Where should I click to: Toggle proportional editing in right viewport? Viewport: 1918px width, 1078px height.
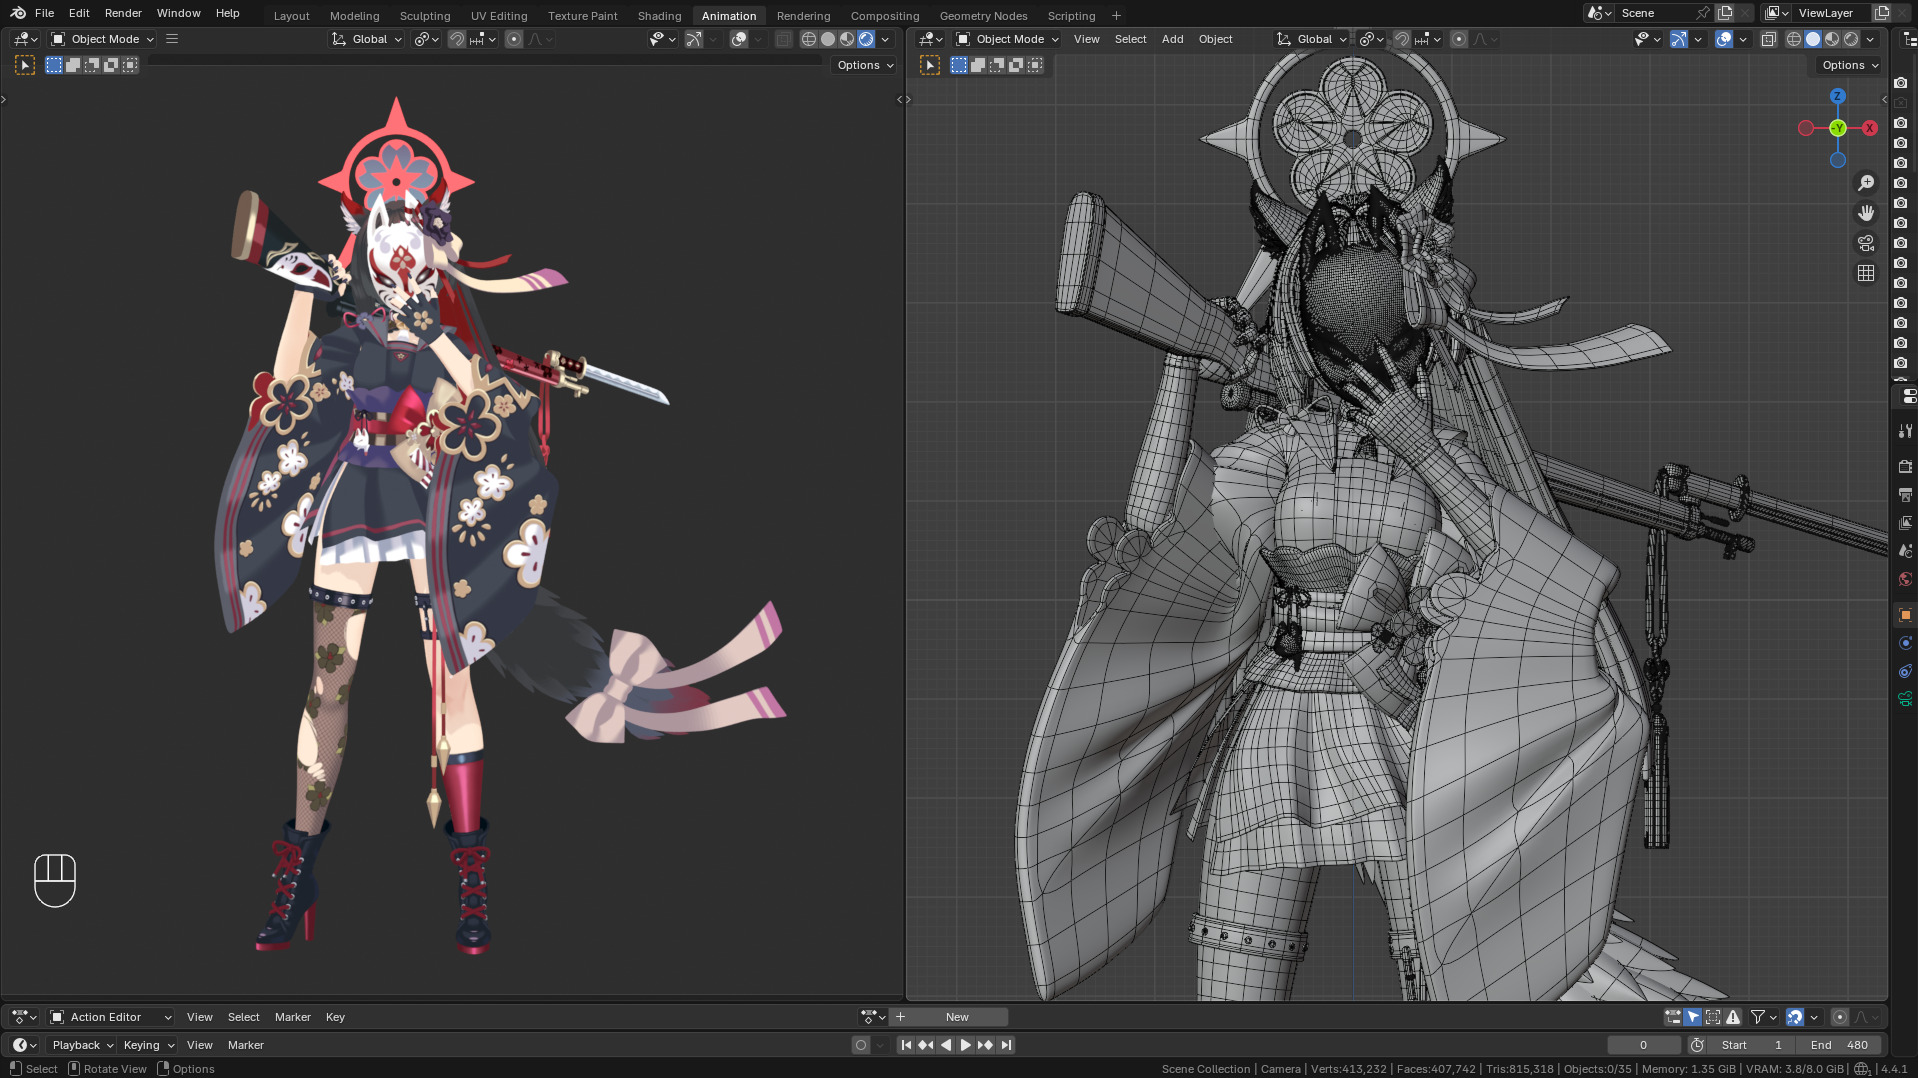tap(1458, 39)
